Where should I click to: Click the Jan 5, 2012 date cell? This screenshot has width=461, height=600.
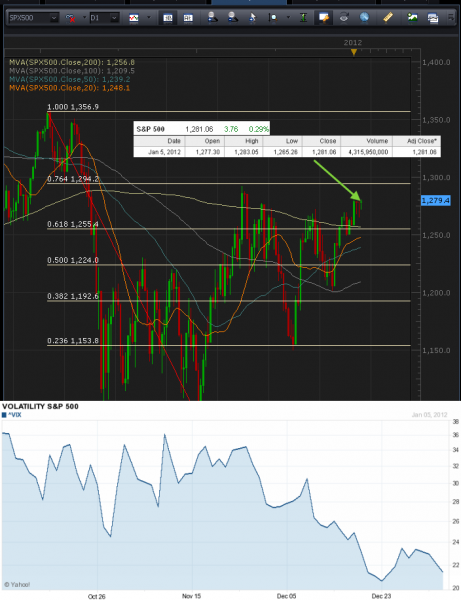pos(165,152)
